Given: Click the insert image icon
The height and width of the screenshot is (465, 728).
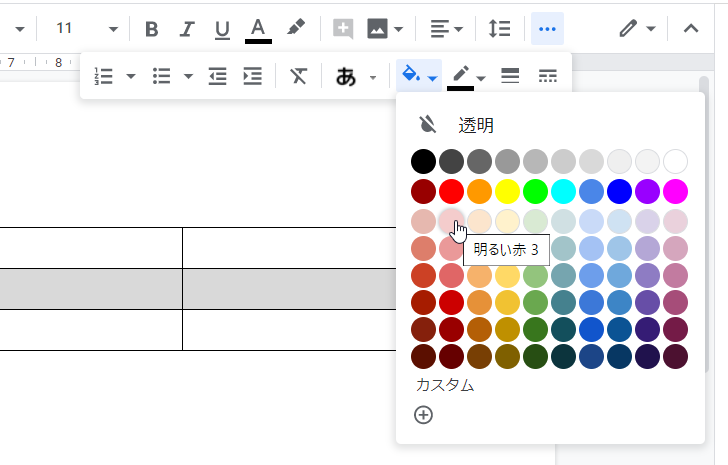Looking at the screenshot, I should click(x=377, y=29).
